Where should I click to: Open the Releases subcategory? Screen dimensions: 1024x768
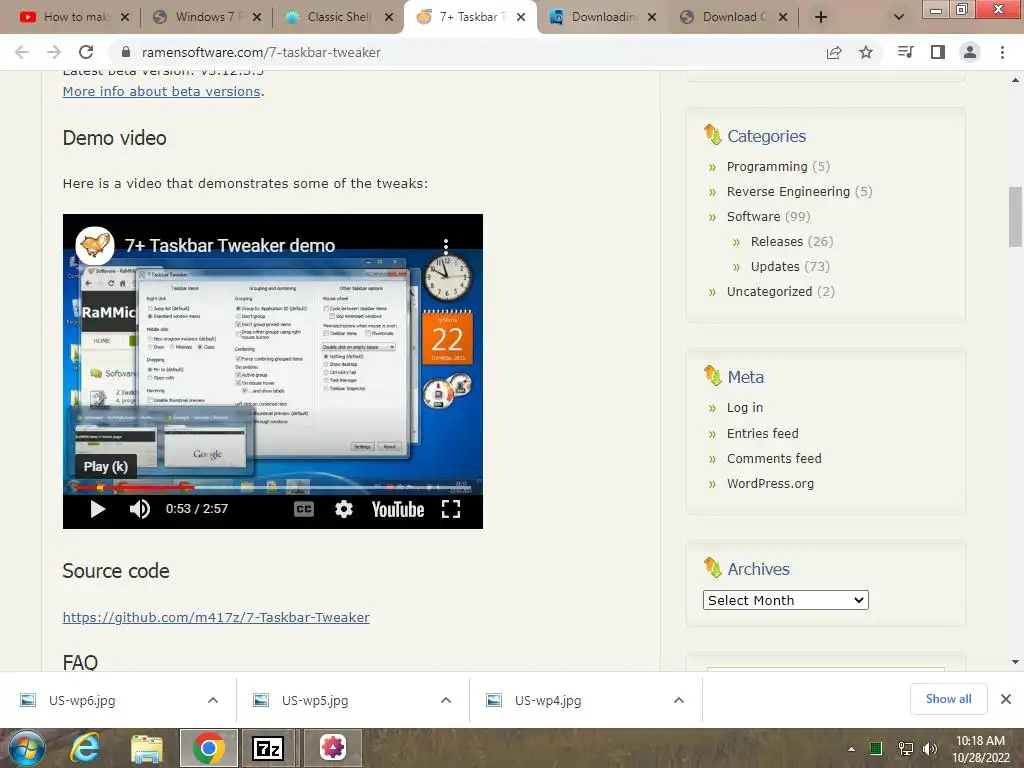point(776,242)
